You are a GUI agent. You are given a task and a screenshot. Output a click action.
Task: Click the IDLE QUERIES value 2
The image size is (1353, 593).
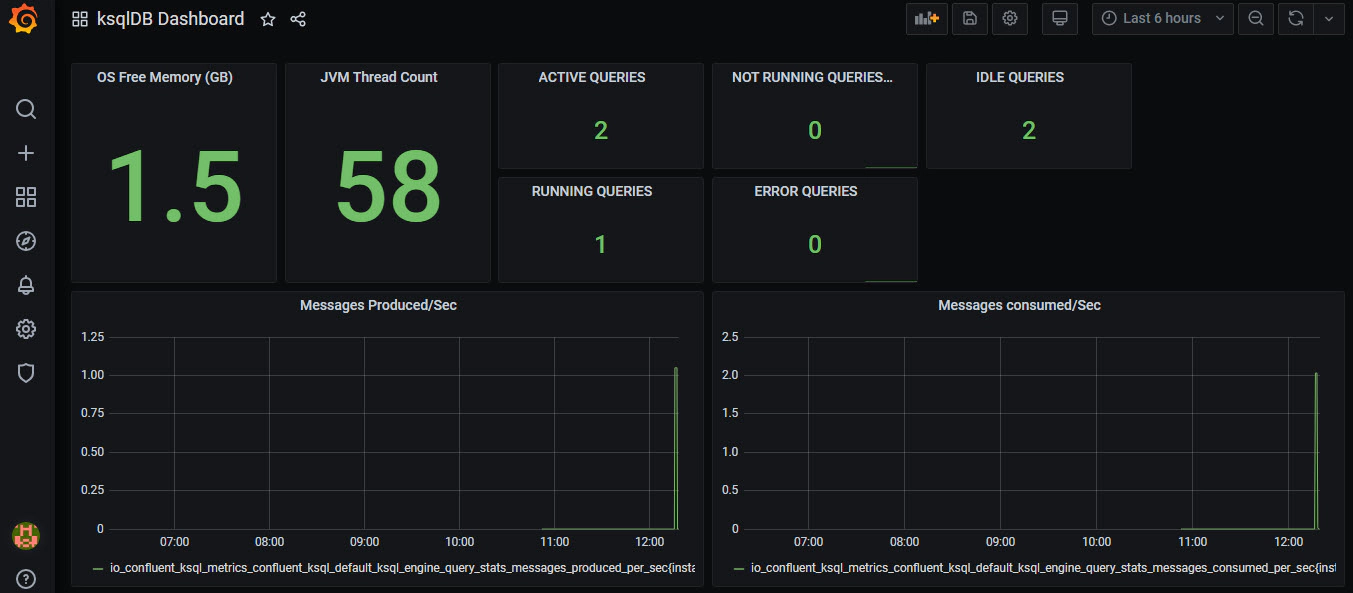click(x=1029, y=130)
